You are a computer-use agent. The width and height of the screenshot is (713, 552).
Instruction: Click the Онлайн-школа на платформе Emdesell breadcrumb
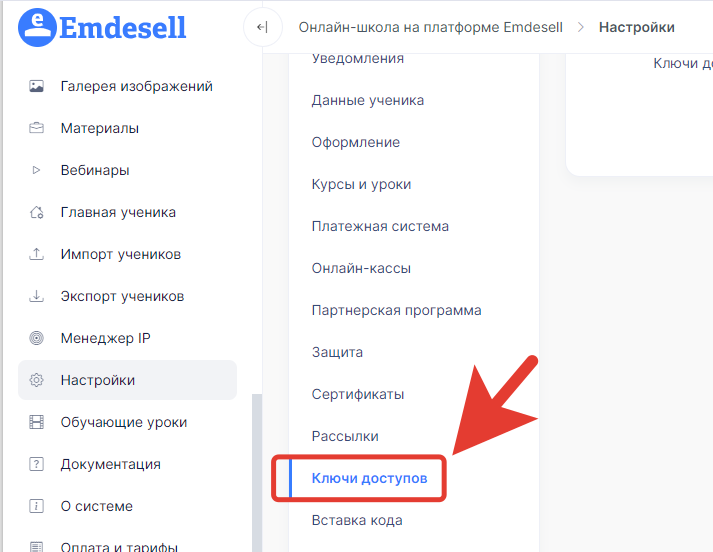(x=431, y=27)
